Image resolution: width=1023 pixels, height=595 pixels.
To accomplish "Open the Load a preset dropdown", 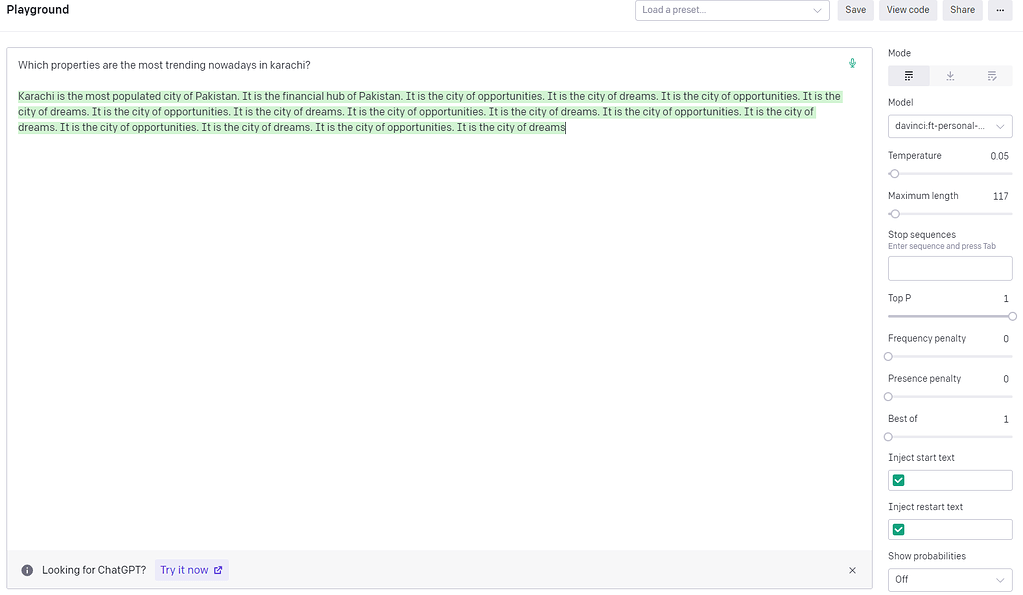I will click(732, 10).
